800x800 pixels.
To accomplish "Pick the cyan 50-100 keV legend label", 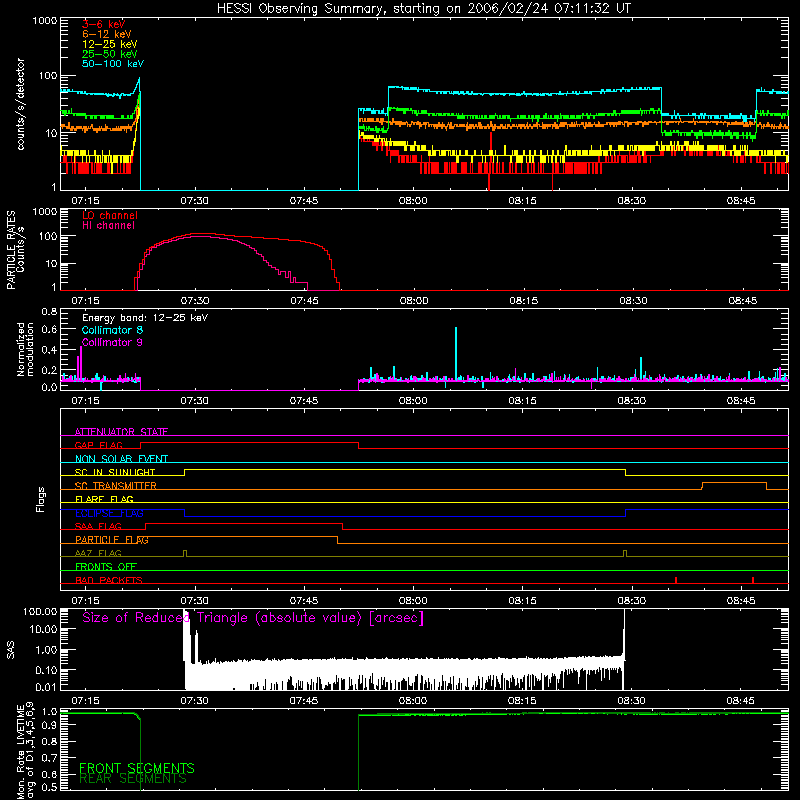I will click(x=113, y=64).
